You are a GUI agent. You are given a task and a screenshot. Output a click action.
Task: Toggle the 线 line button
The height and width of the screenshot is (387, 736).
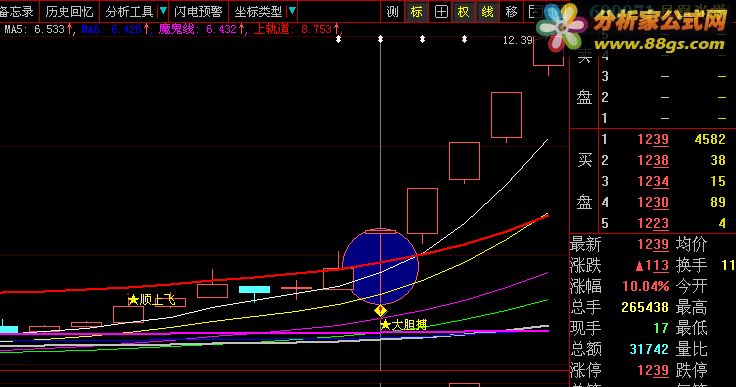pyautogui.click(x=488, y=12)
